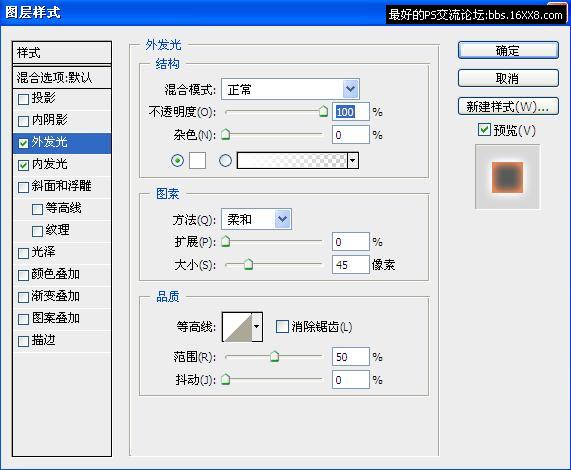Select 斜面和浮雕 bevel and emboss entry
Screen dimensions: 571x470
tap(62, 186)
